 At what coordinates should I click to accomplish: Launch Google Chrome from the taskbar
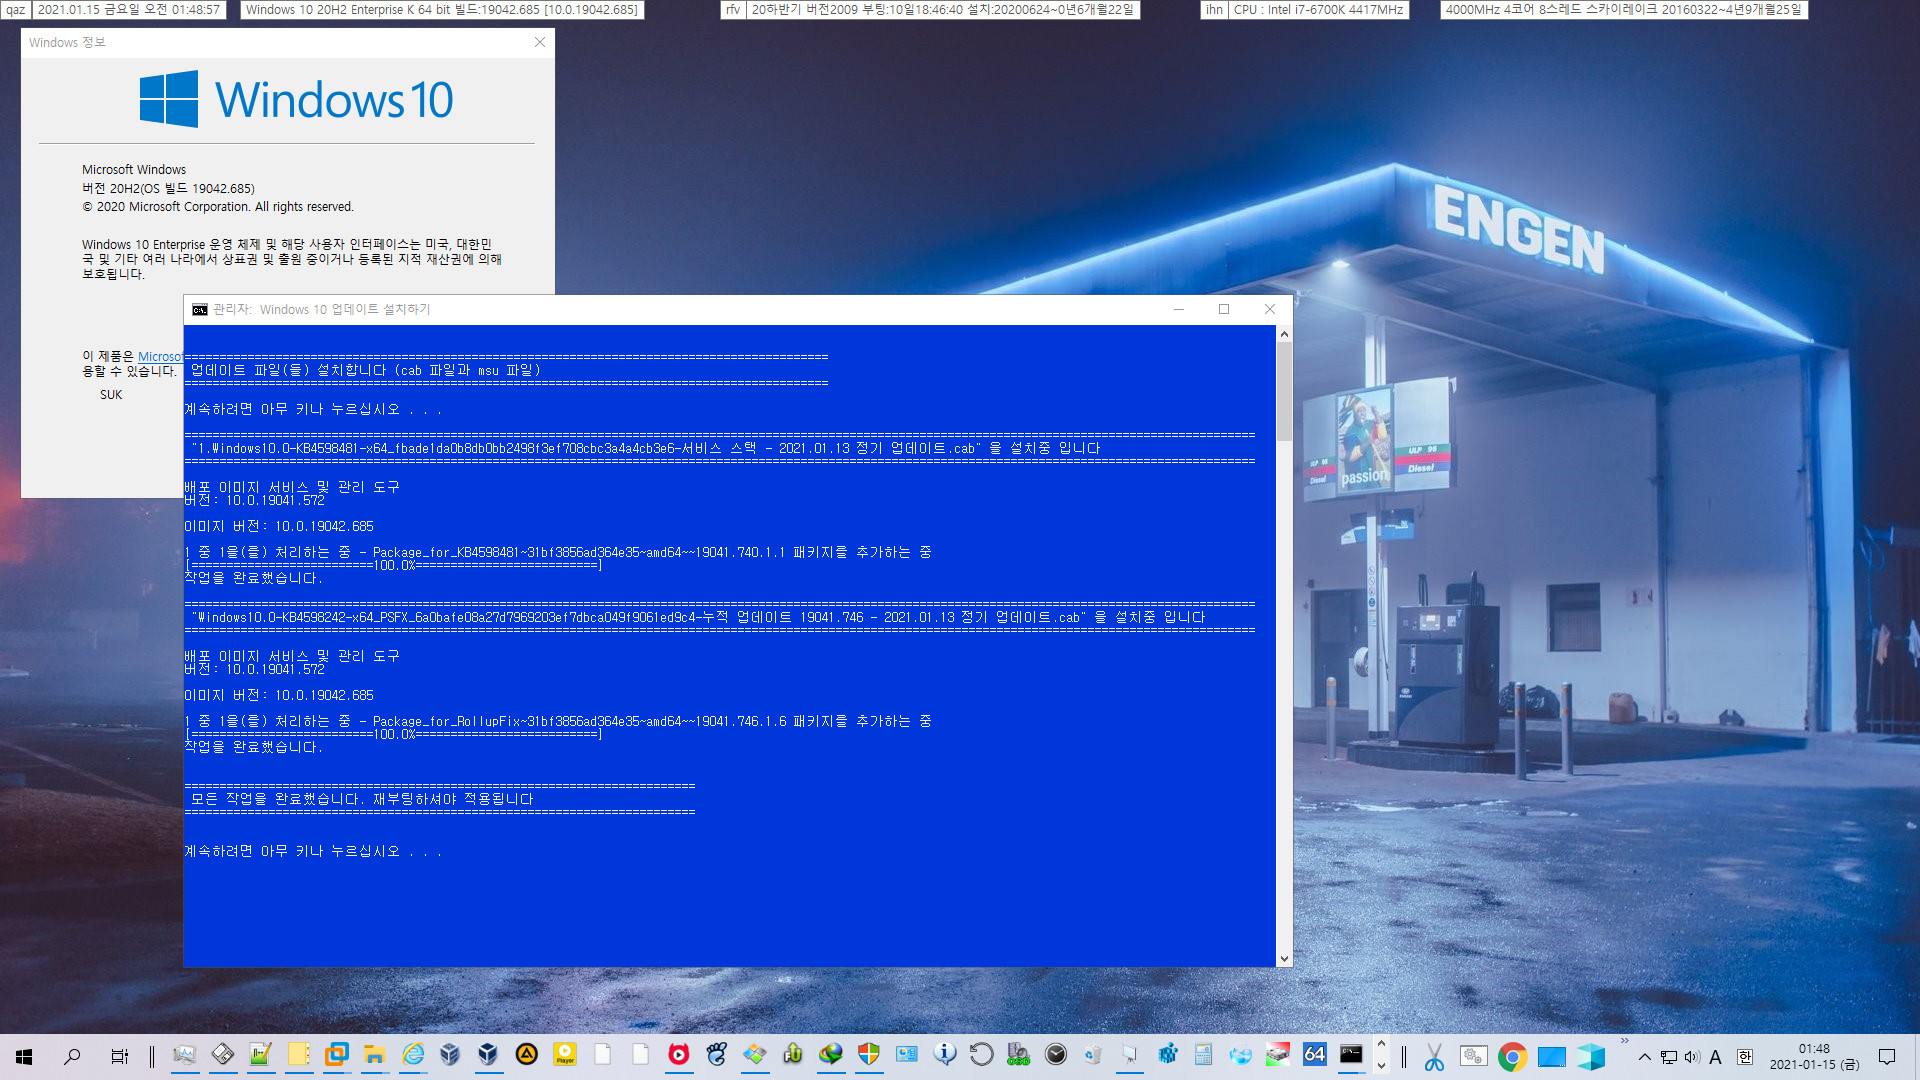[1512, 1057]
